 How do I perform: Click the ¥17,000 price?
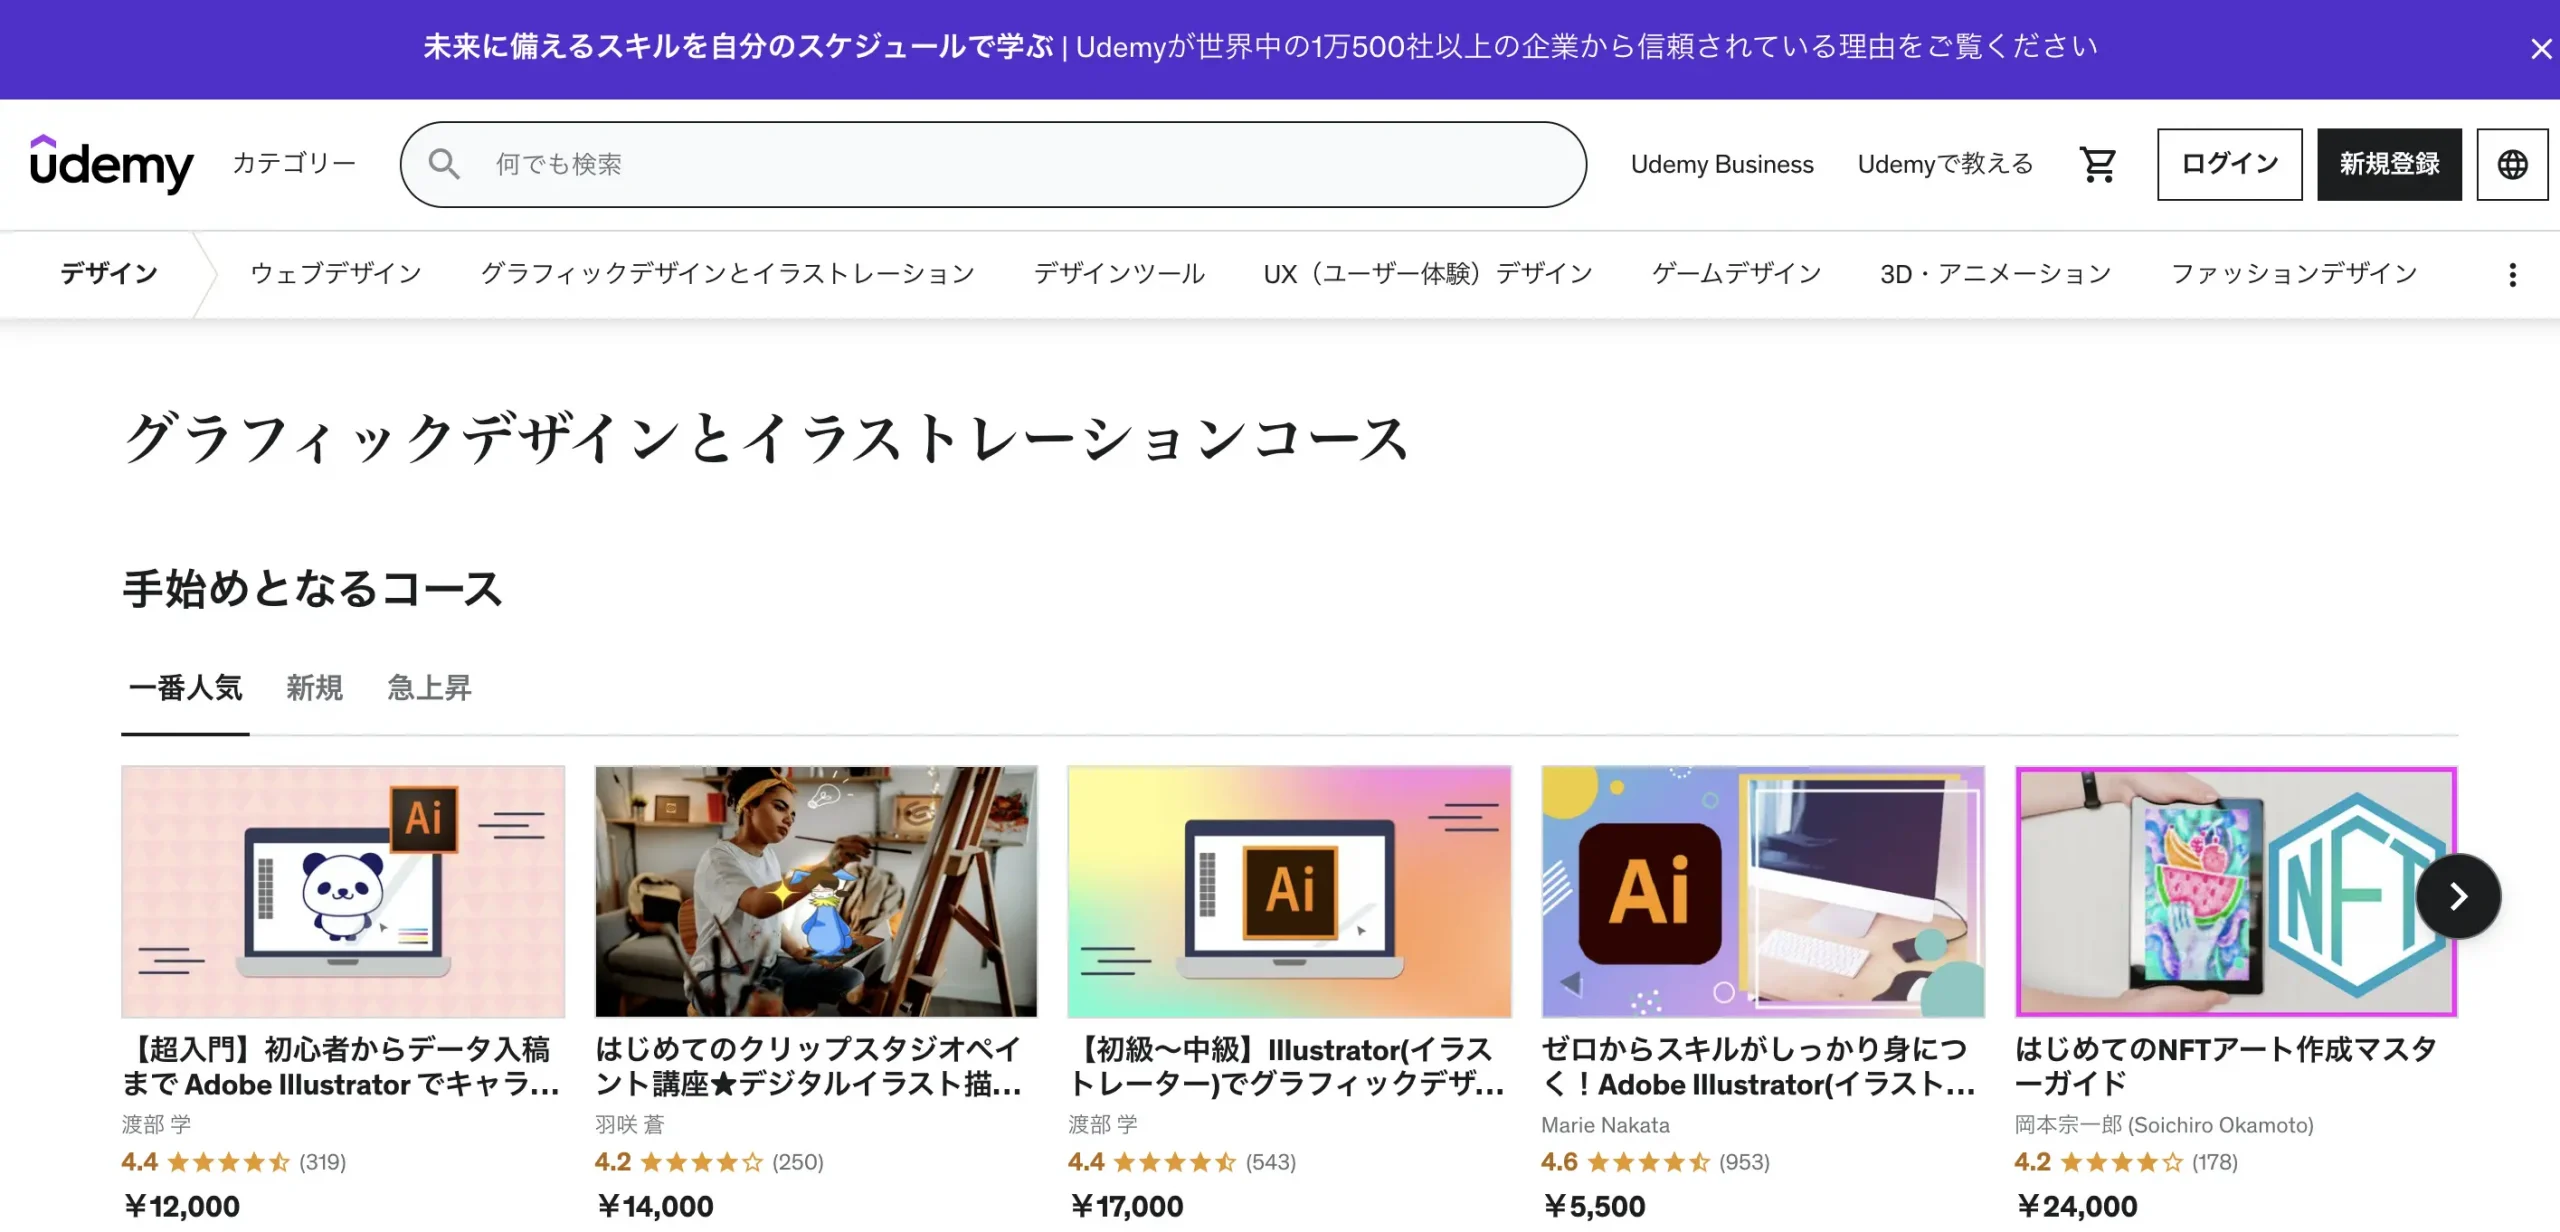coord(1126,1206)
